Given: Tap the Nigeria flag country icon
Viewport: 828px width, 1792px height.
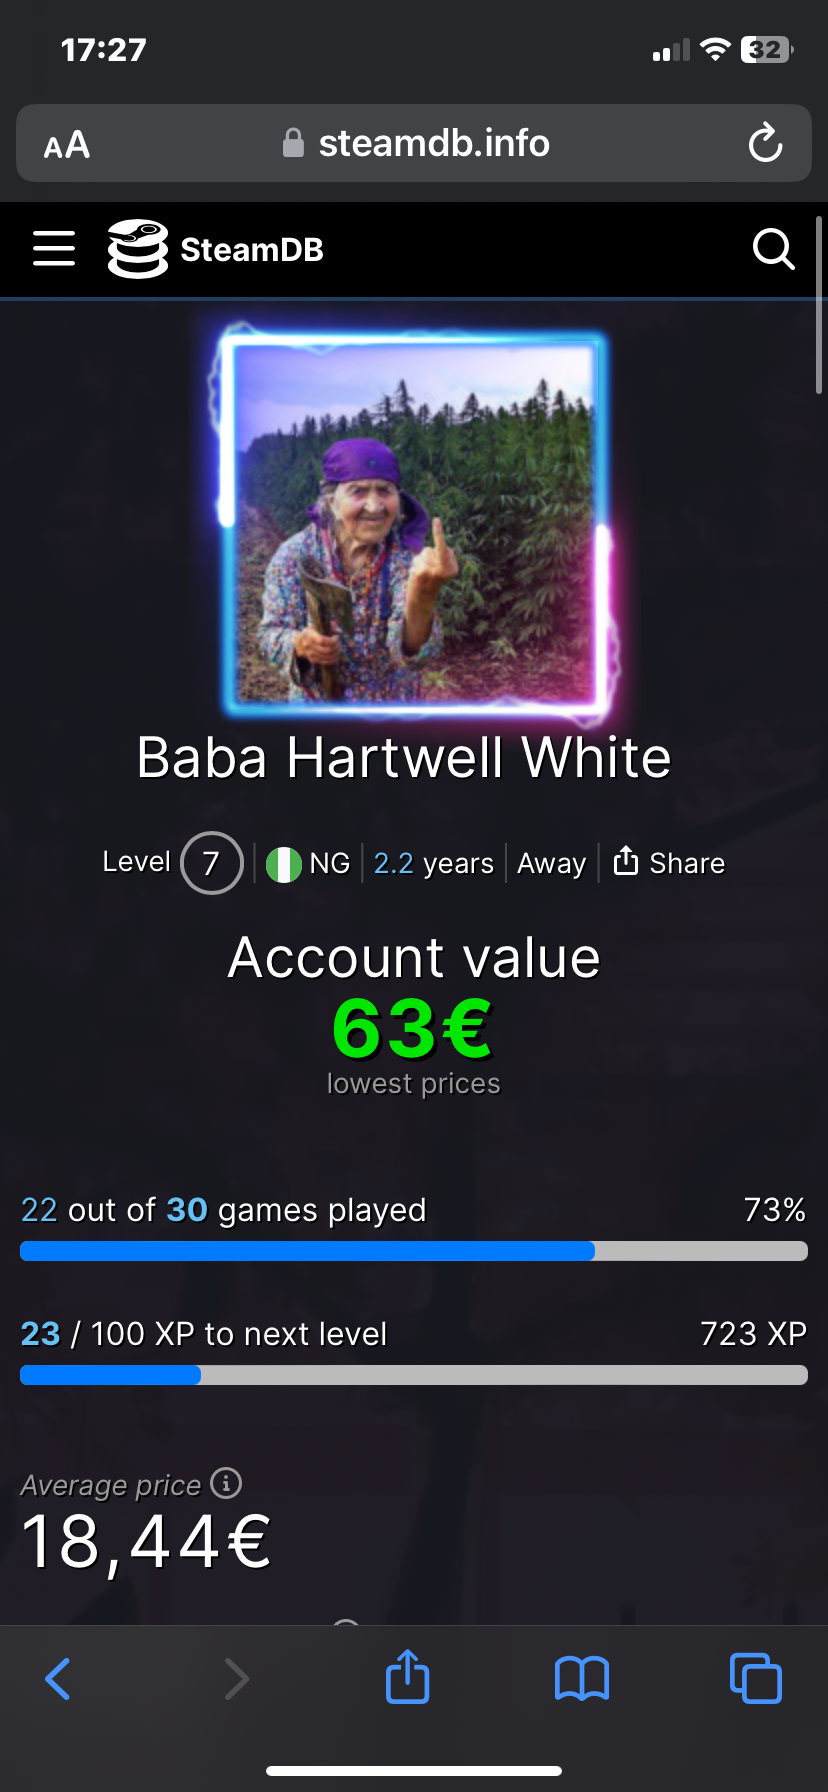Looking at the screenshot, I should pyautogui.click(x=284, y=864).
